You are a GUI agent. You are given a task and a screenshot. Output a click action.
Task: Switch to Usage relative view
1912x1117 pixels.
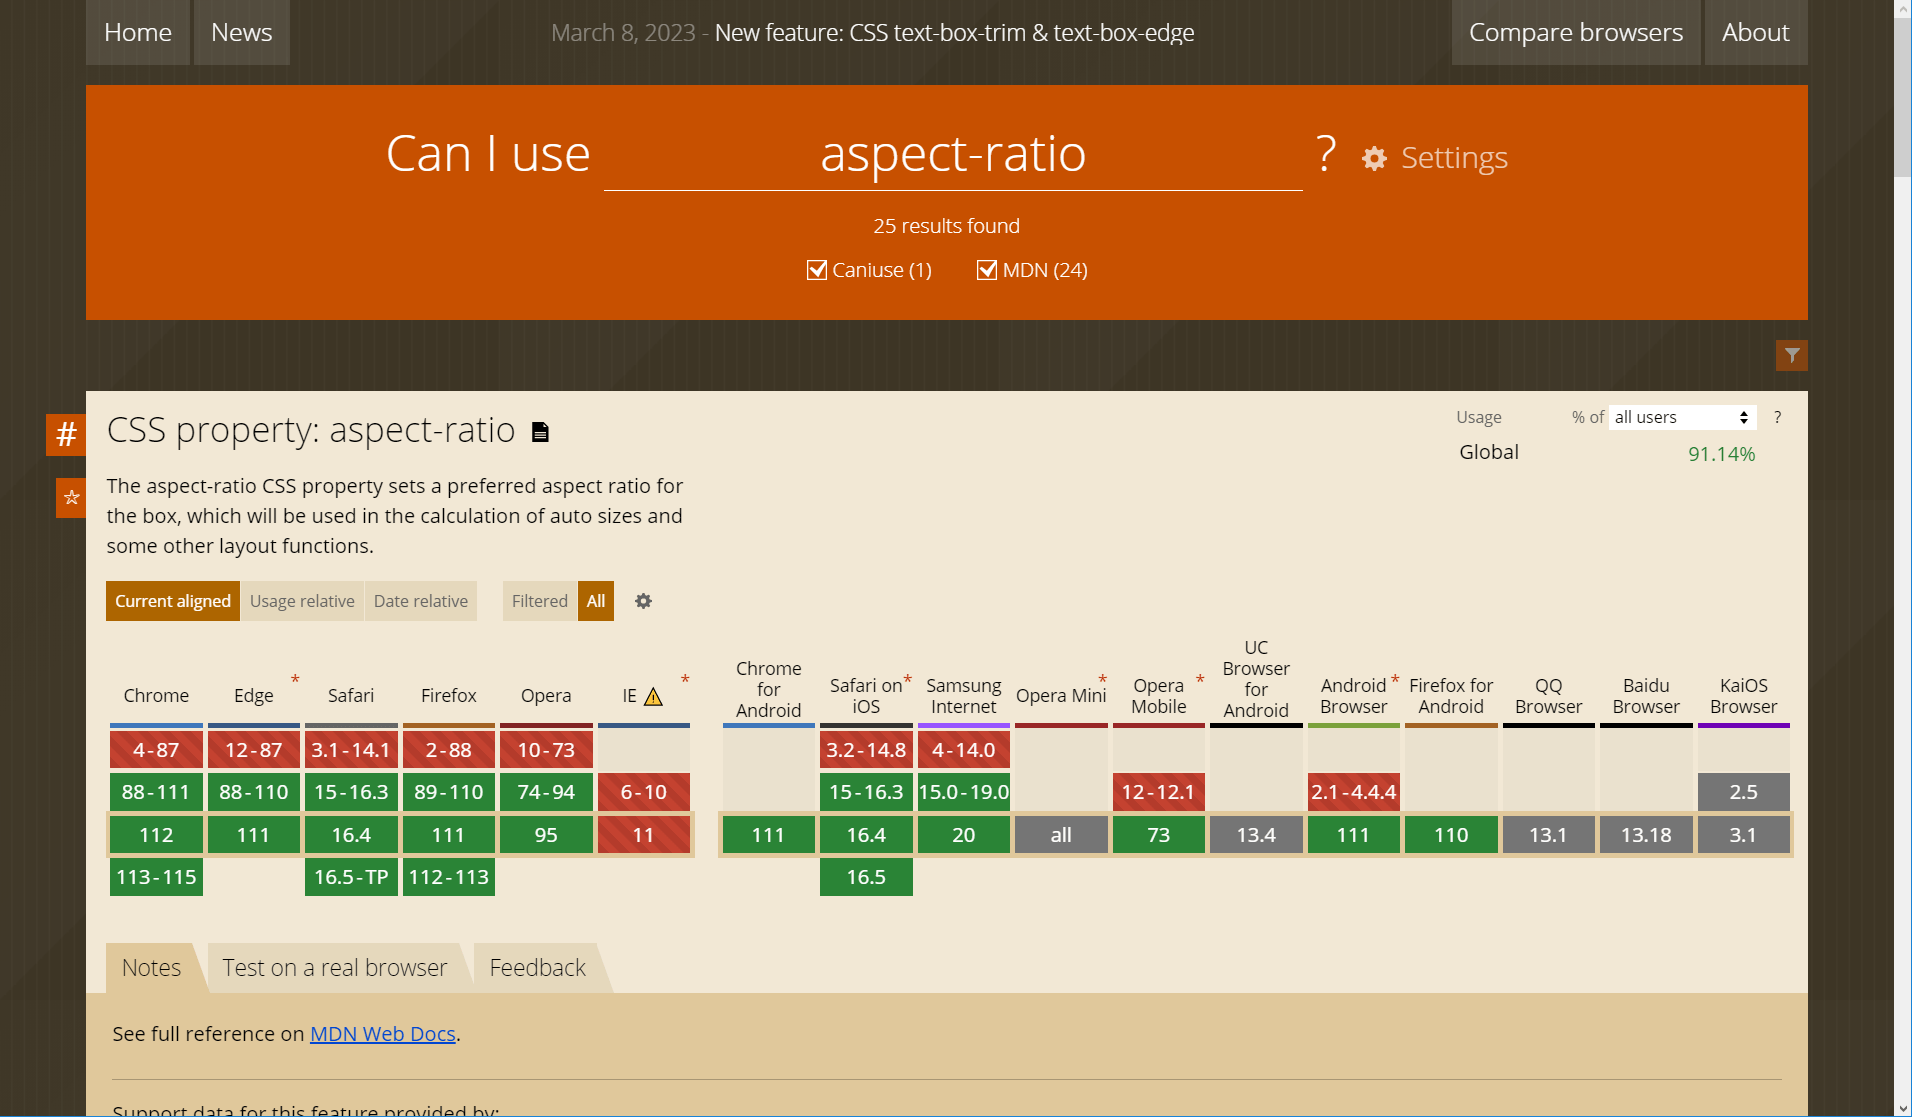click(x=302, y=601)
